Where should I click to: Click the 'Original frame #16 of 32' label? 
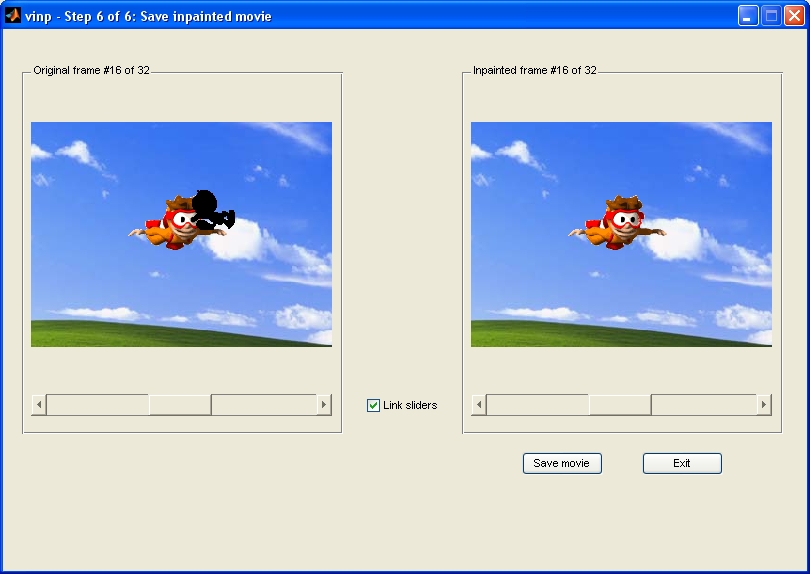pyautogui.click(x=91, y=70)
